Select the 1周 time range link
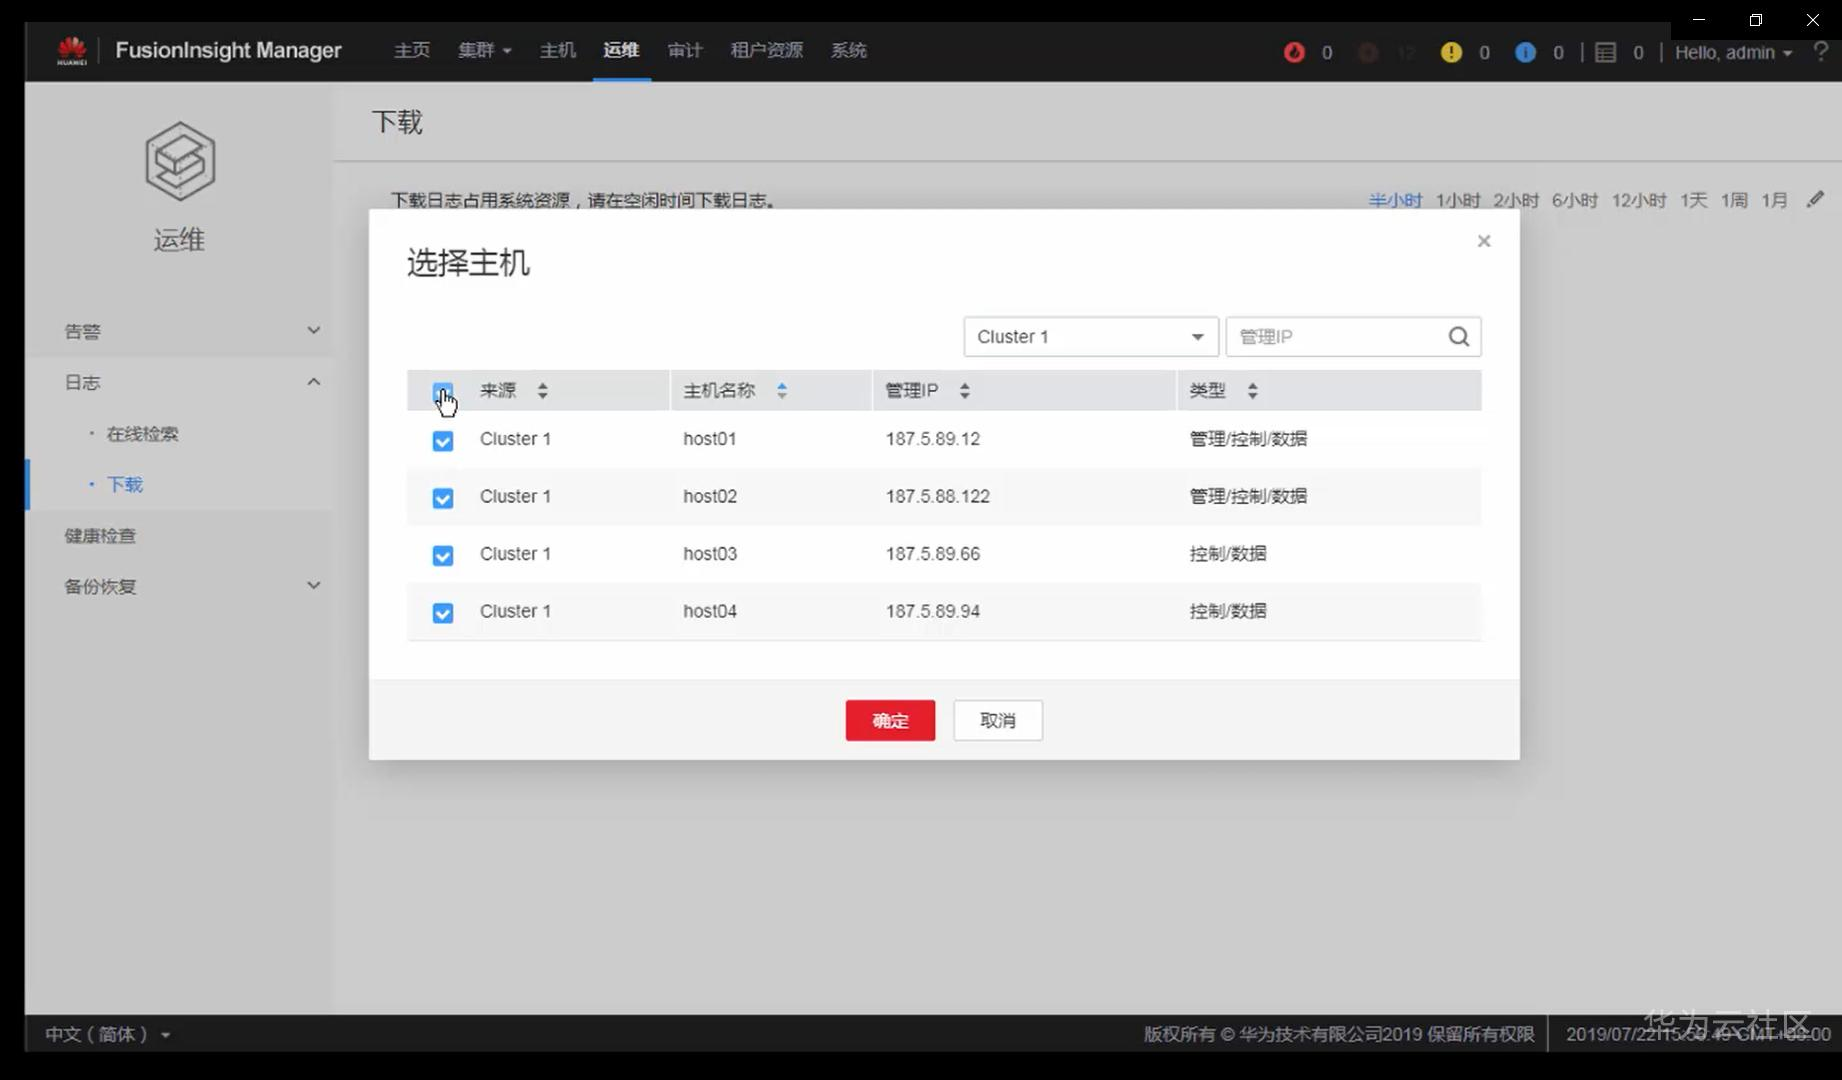The image size is (1842, 1080). (1734, 200)
